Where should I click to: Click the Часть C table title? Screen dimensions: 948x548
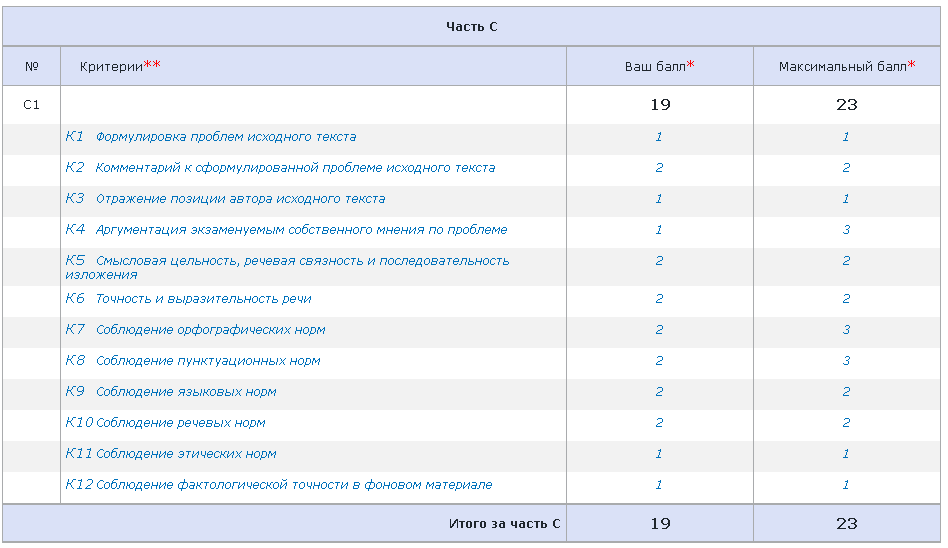[x=471, y=27]
